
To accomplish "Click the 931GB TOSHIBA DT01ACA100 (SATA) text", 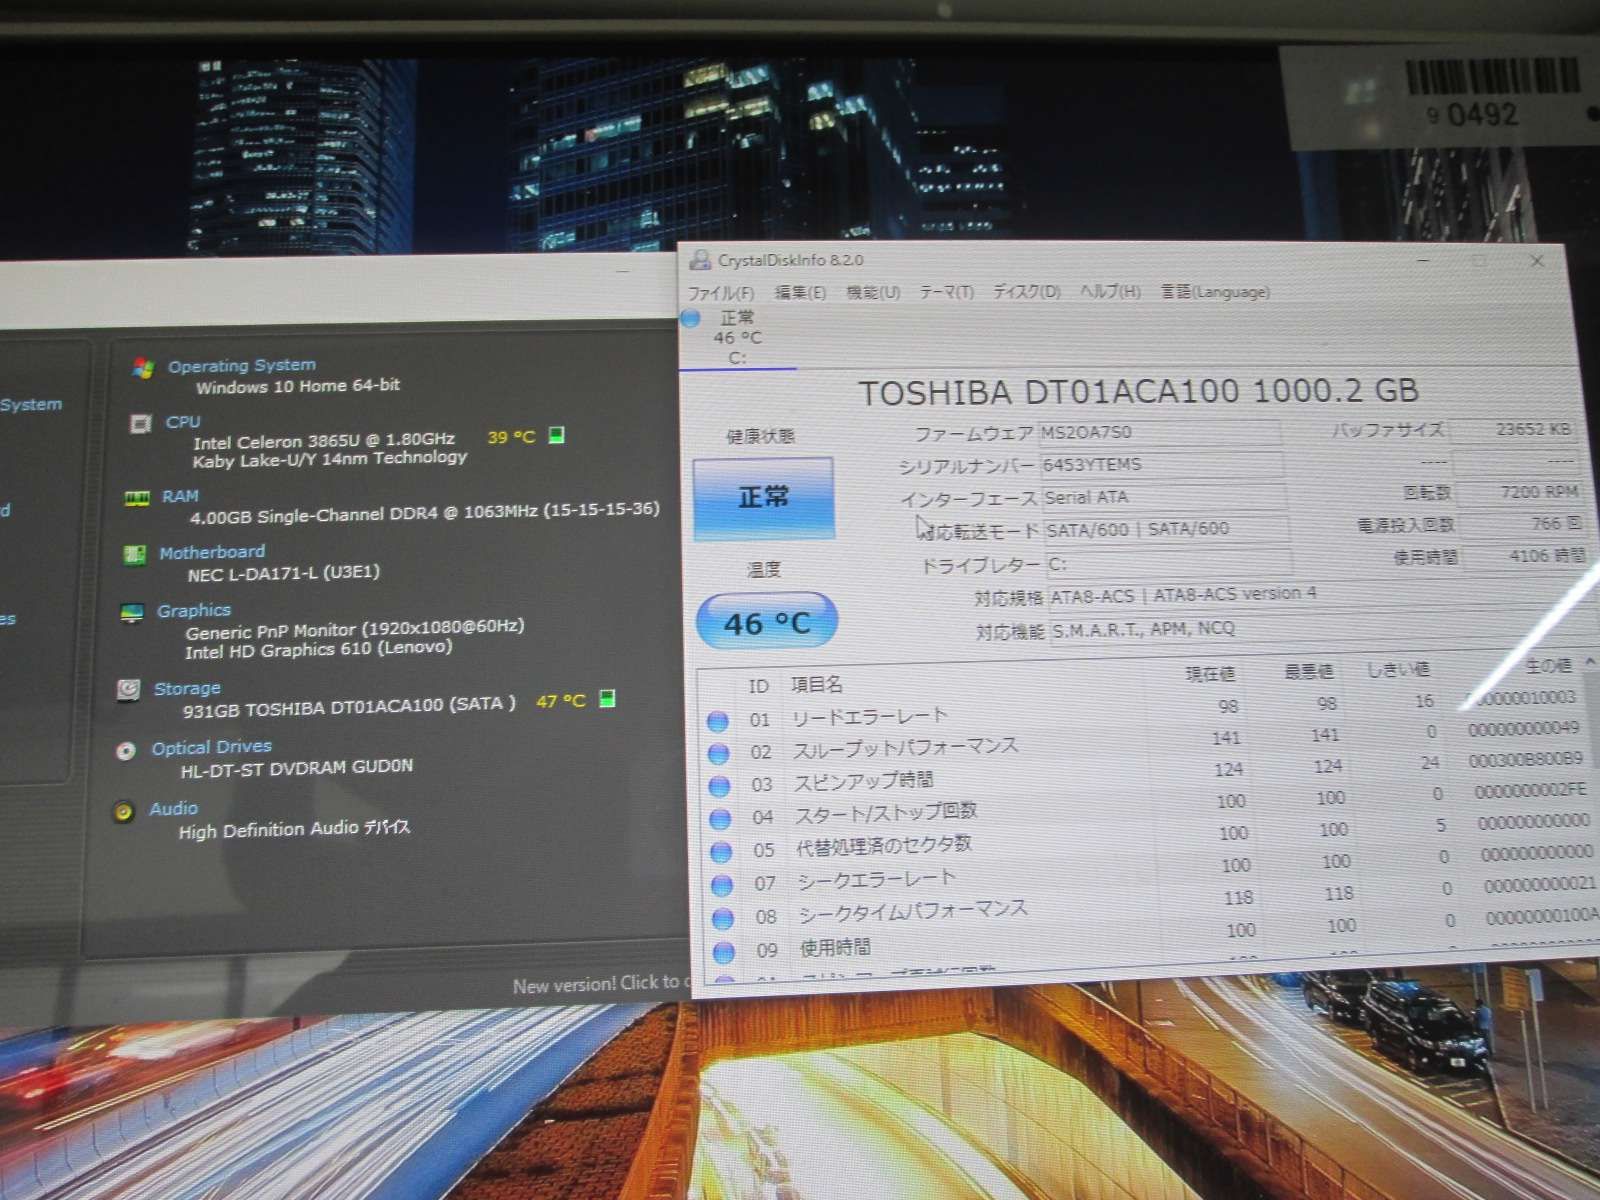I will (349, 706).
